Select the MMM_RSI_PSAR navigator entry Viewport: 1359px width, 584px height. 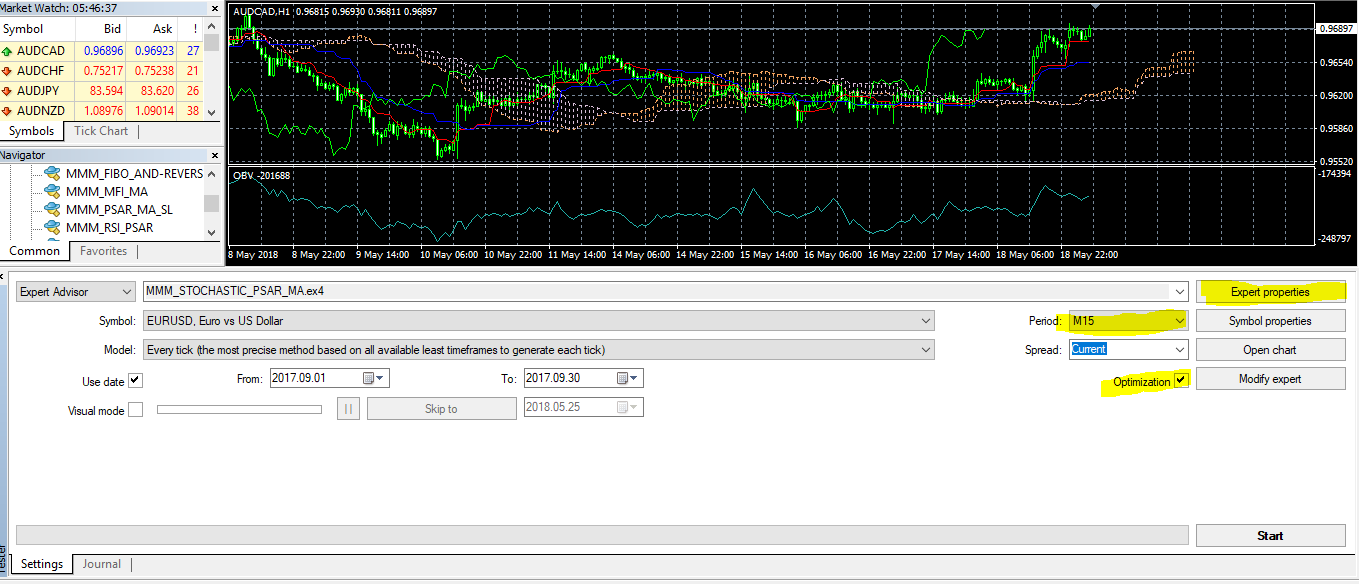pyautogui.click(x=109, y=227)
